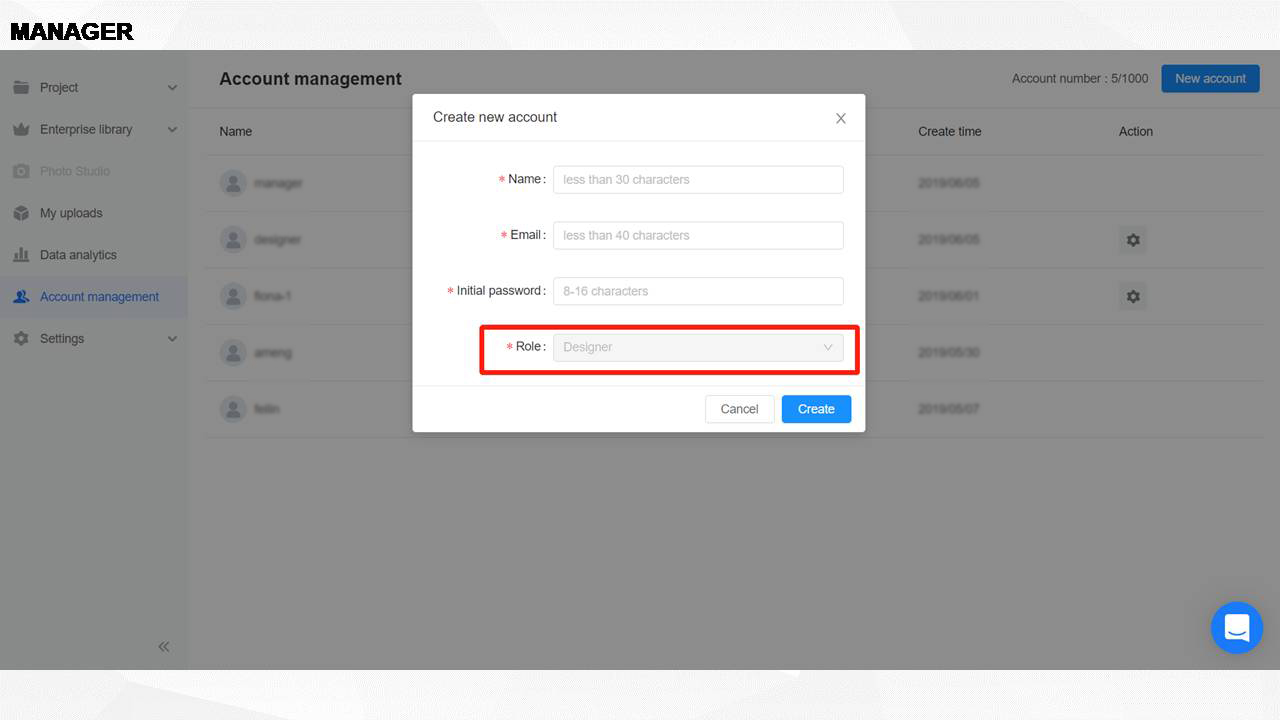This screenshot has height=720, width=1280.
Task: Open the Role dropdown
Action: [698, 347]
